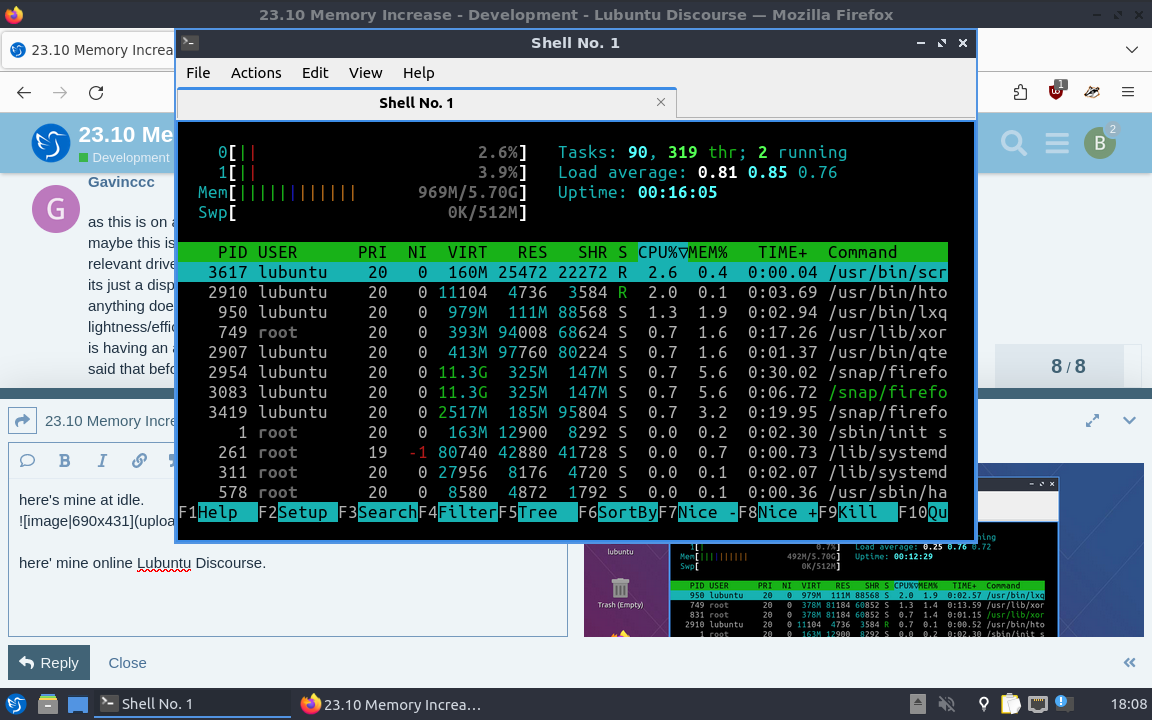The height and width of the screenshot is (720, 1152).
Task: Click the lightbulb tray icon
Action: coord(984,704)
